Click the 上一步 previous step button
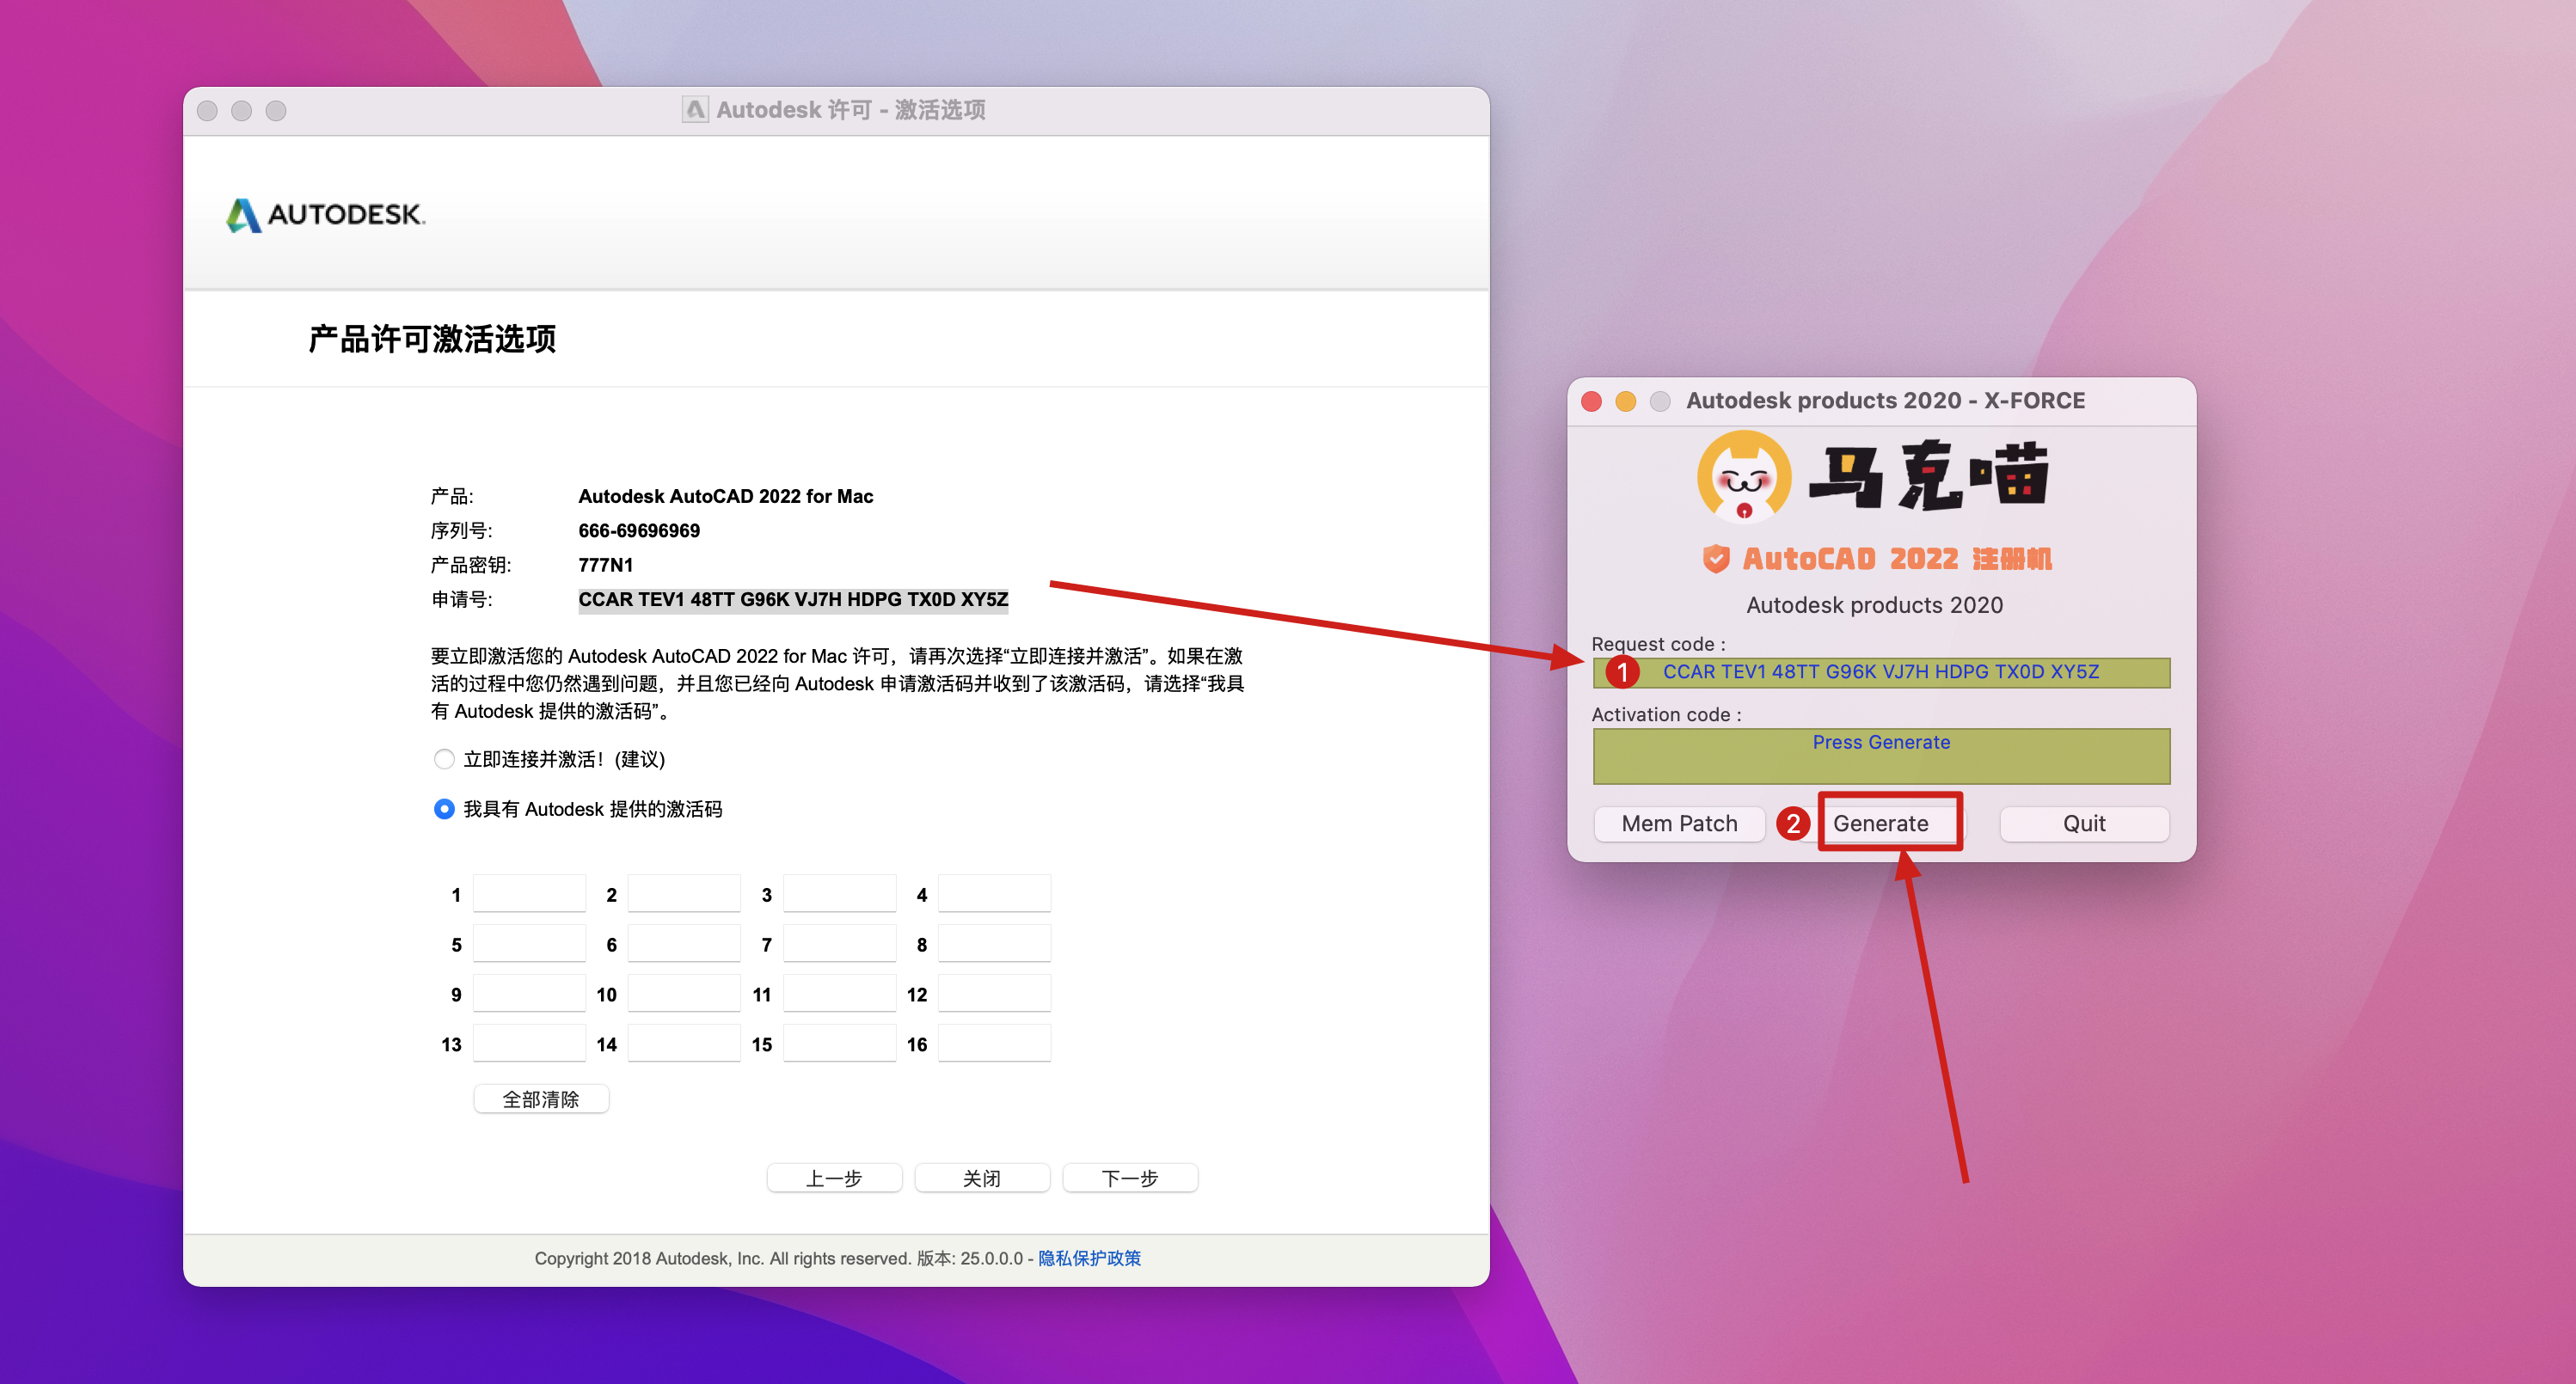Screen dimensions: 2576x1384 [x=833, y=1178]
